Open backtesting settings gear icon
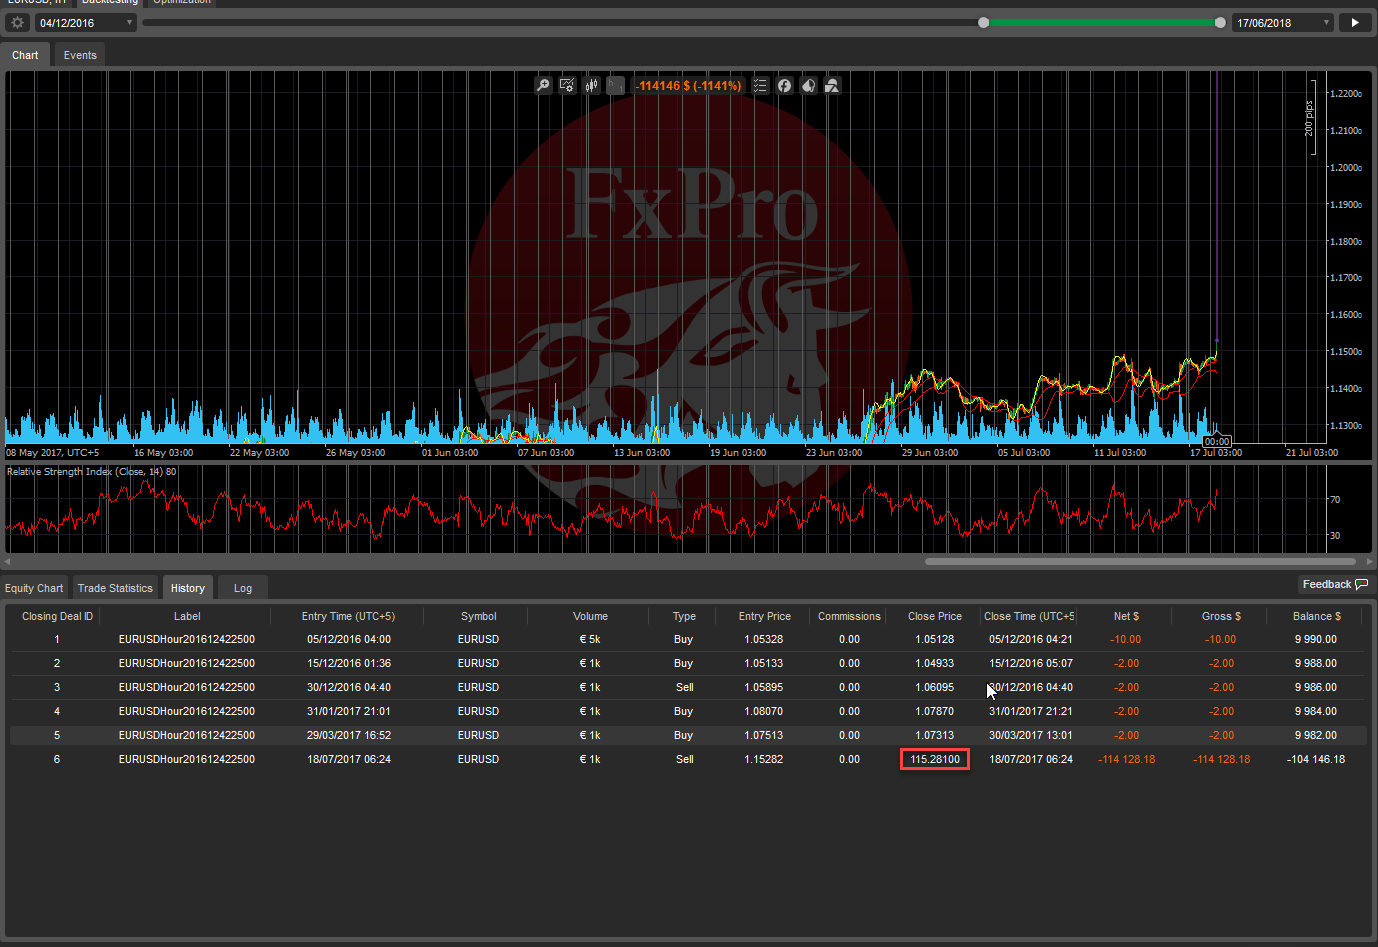1378x947 pixels. (x=17, y=22)
